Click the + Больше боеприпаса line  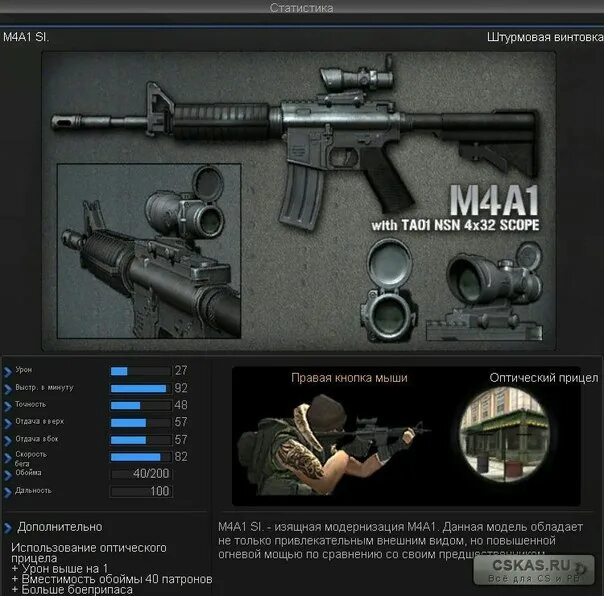[x=72, y=590]
